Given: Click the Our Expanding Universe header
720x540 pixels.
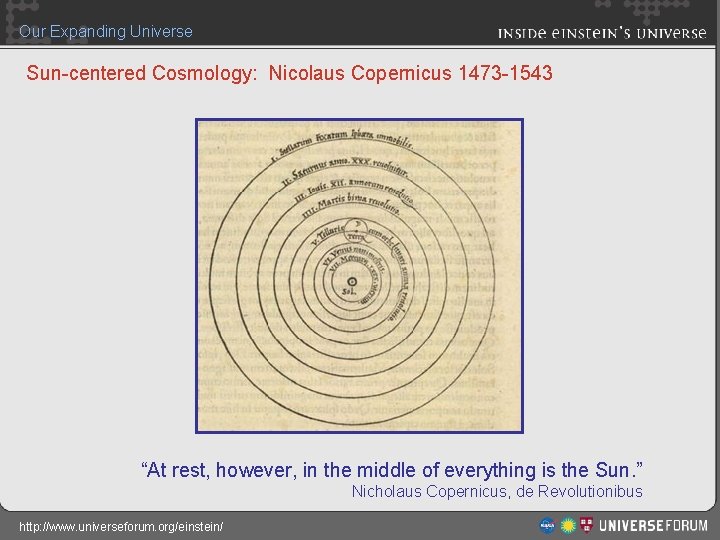Looking at the screenshot, I should point(106,31).
